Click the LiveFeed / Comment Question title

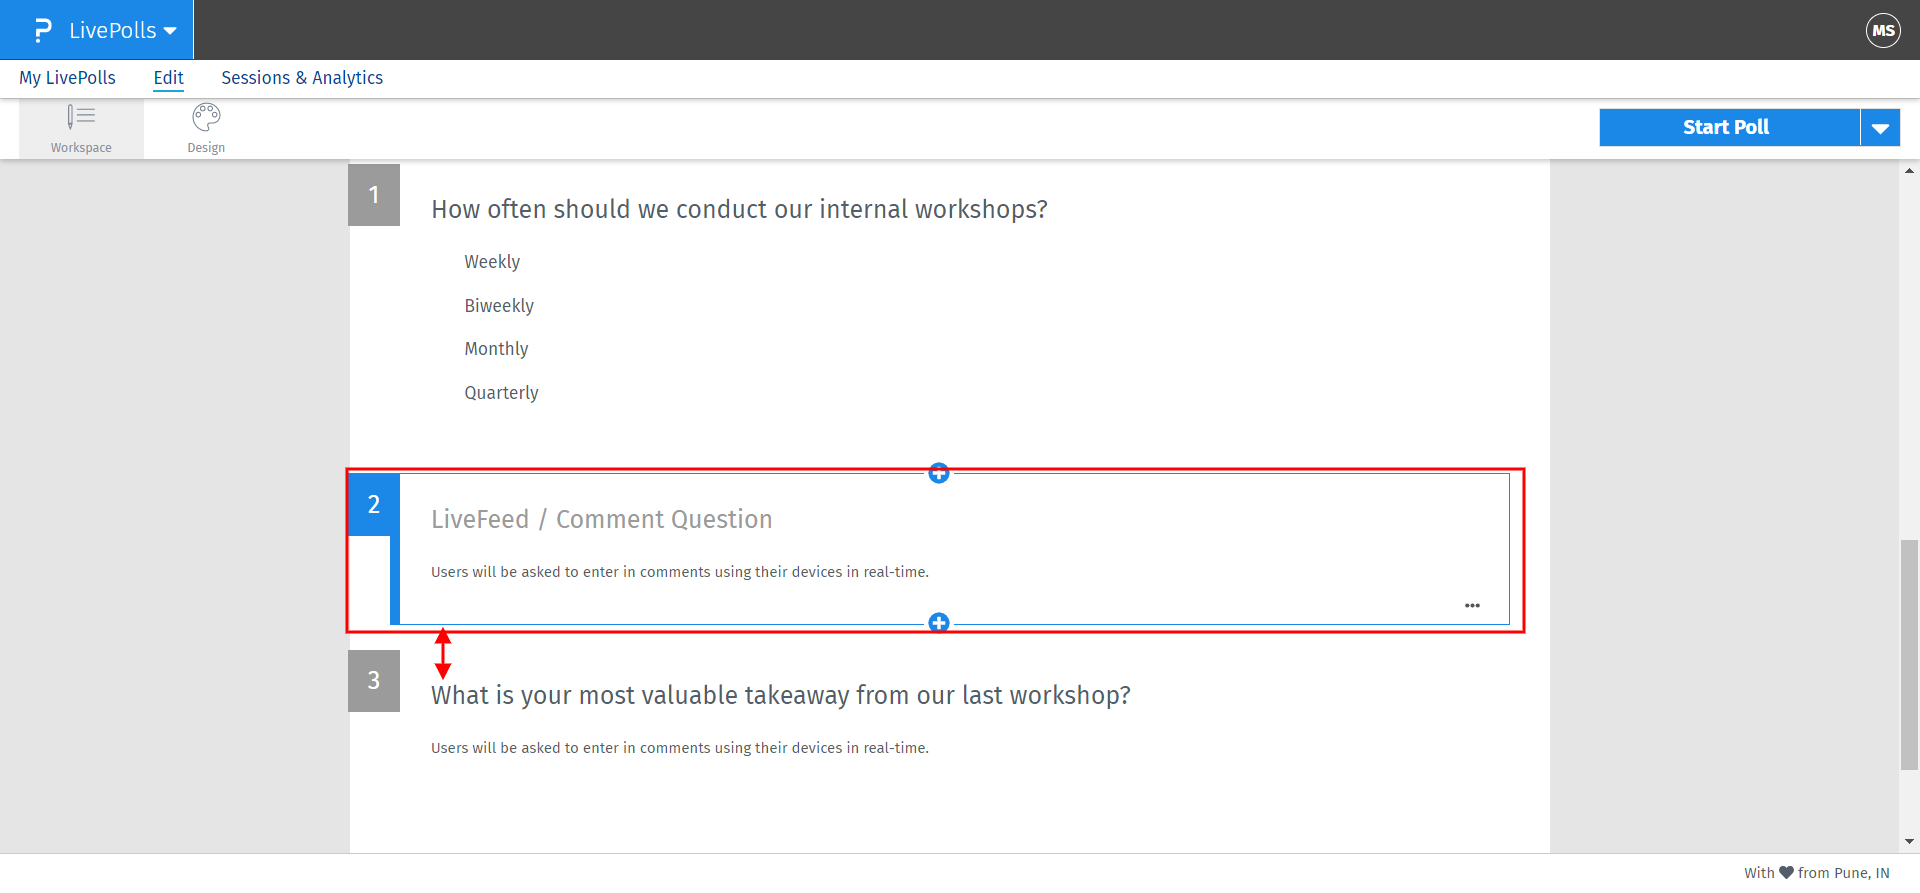click(x=601, y=519)
